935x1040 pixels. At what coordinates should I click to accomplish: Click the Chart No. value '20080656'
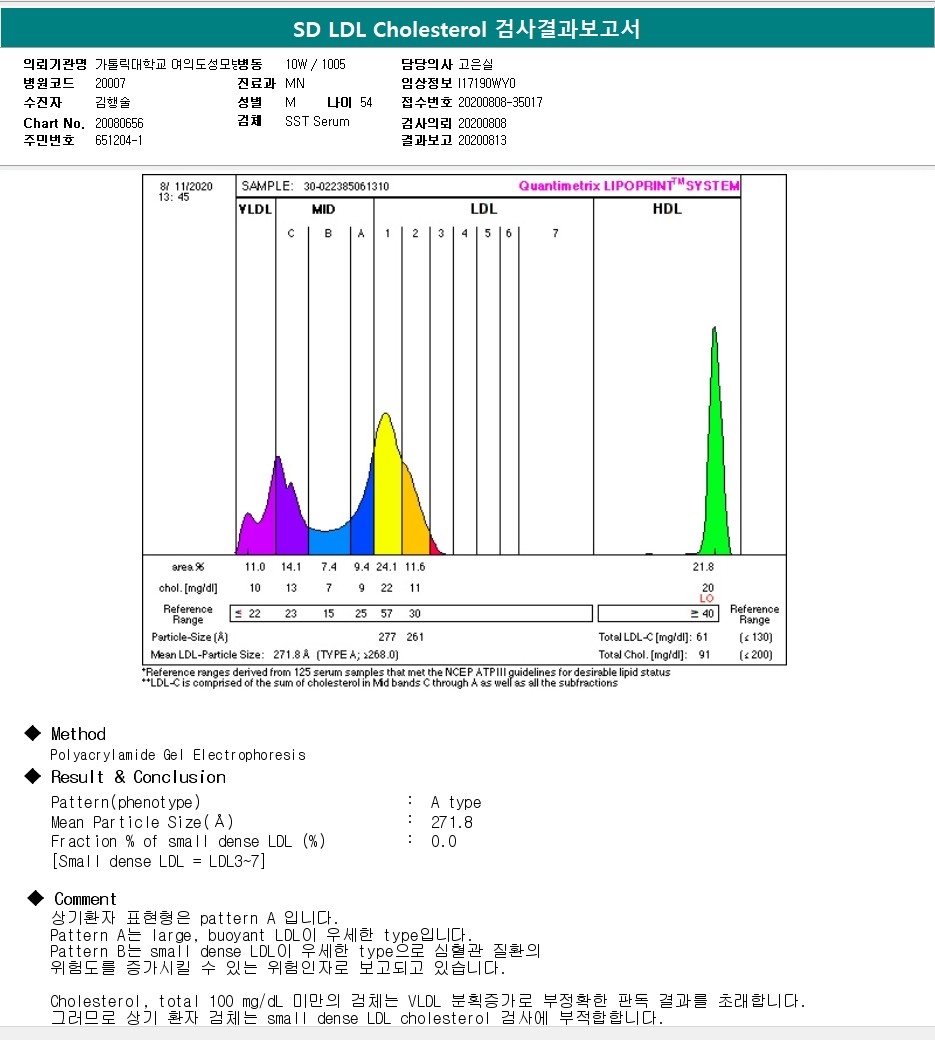(119, 123)
